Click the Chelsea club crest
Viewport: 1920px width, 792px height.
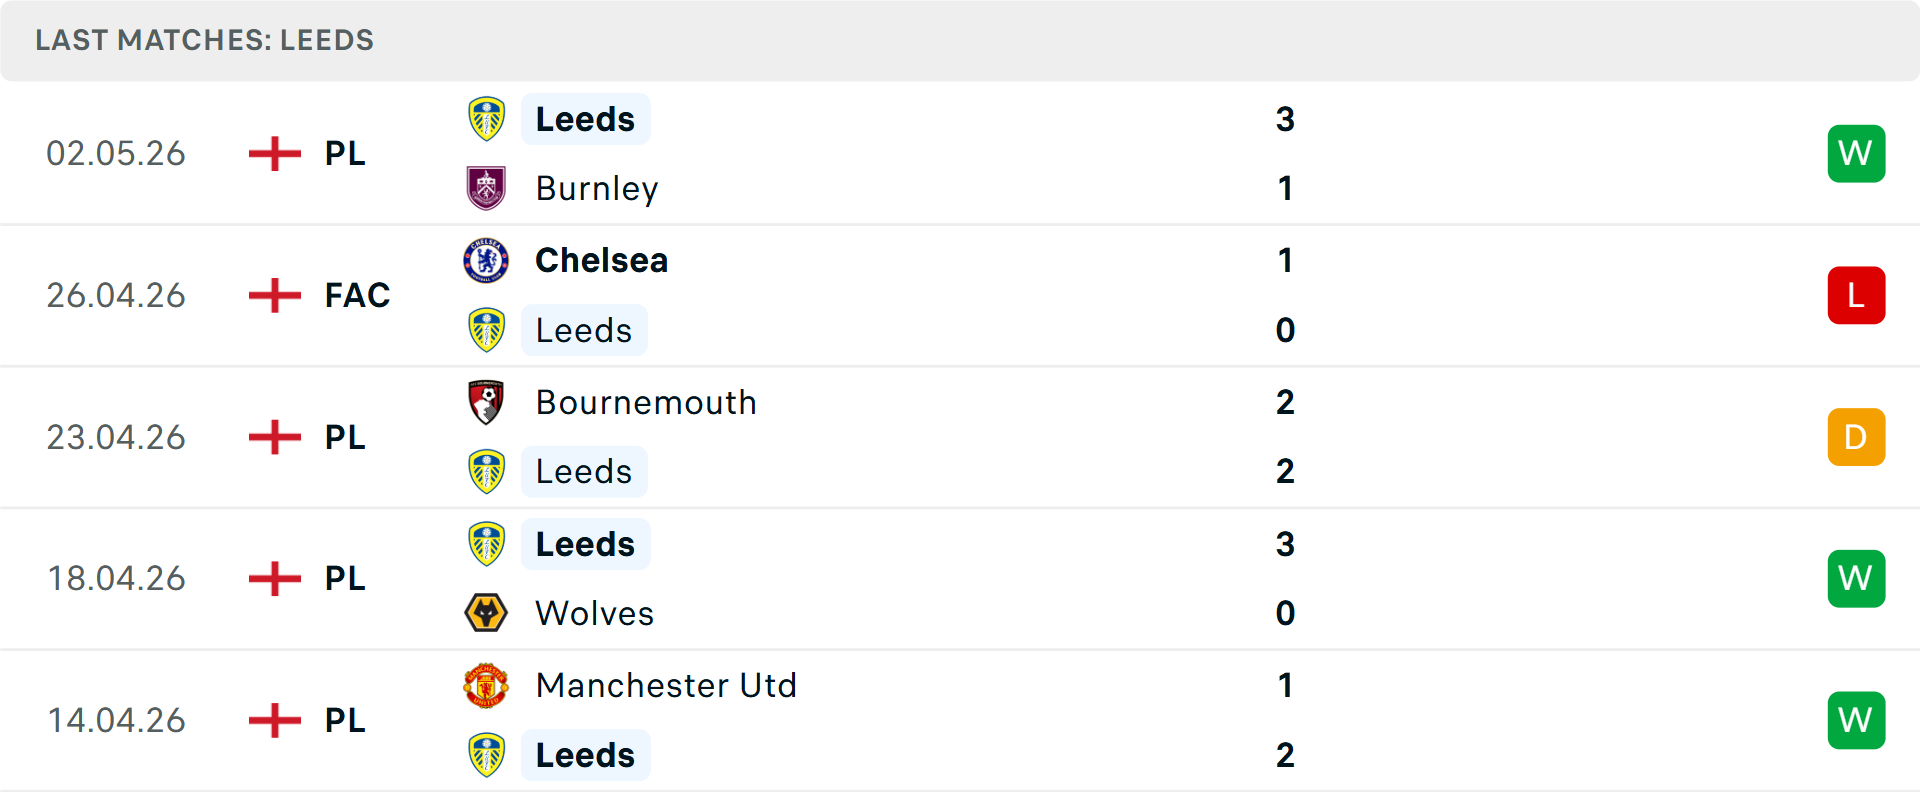point(486,260)
